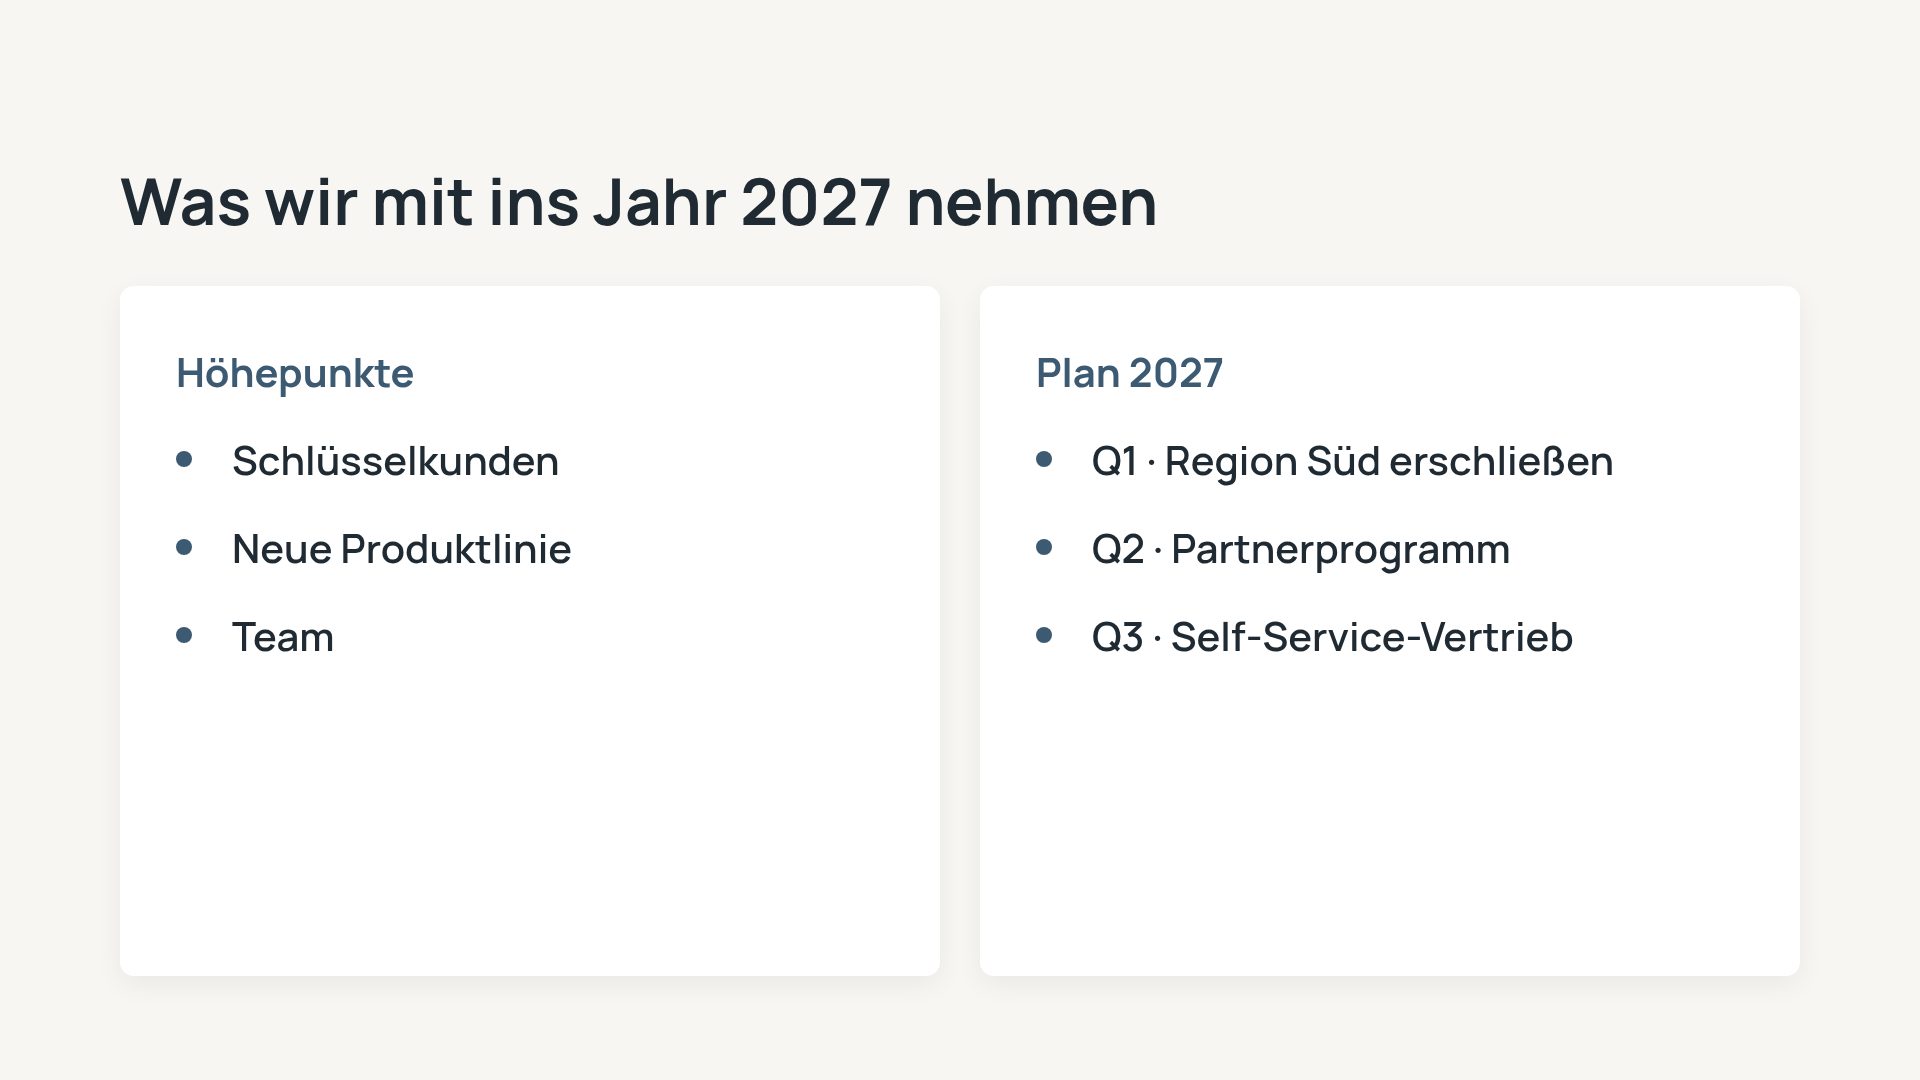Click the bullet dot before Schlüsselkunden
1920x1080 pixels.
184,459
